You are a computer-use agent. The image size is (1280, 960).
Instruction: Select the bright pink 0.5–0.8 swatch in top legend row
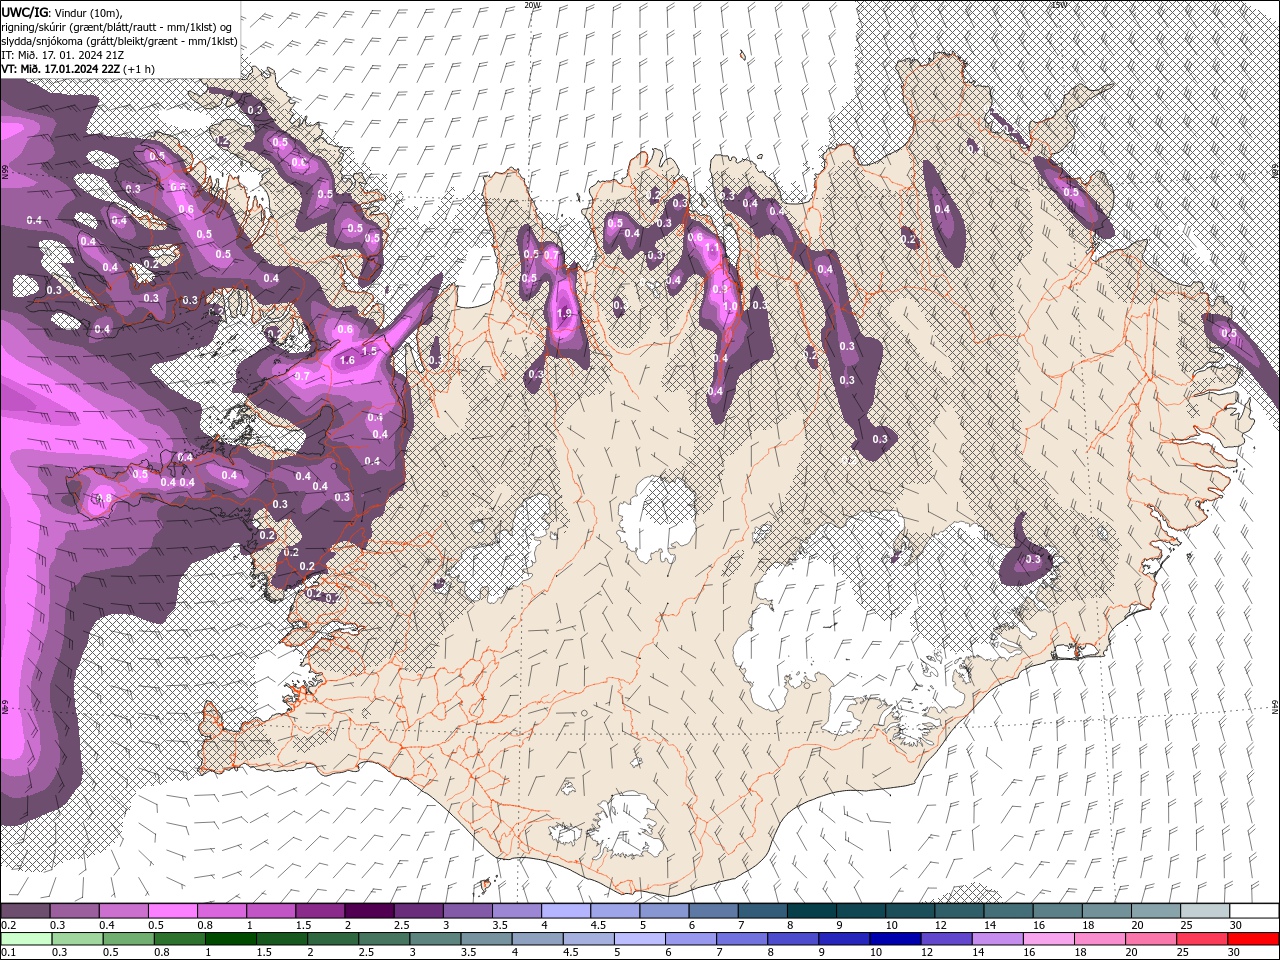tap(172, 911)
